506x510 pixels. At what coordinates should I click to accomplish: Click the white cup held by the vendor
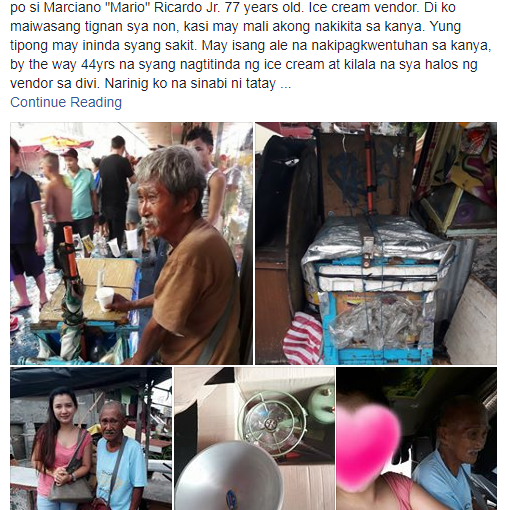[x=105, y=299]
